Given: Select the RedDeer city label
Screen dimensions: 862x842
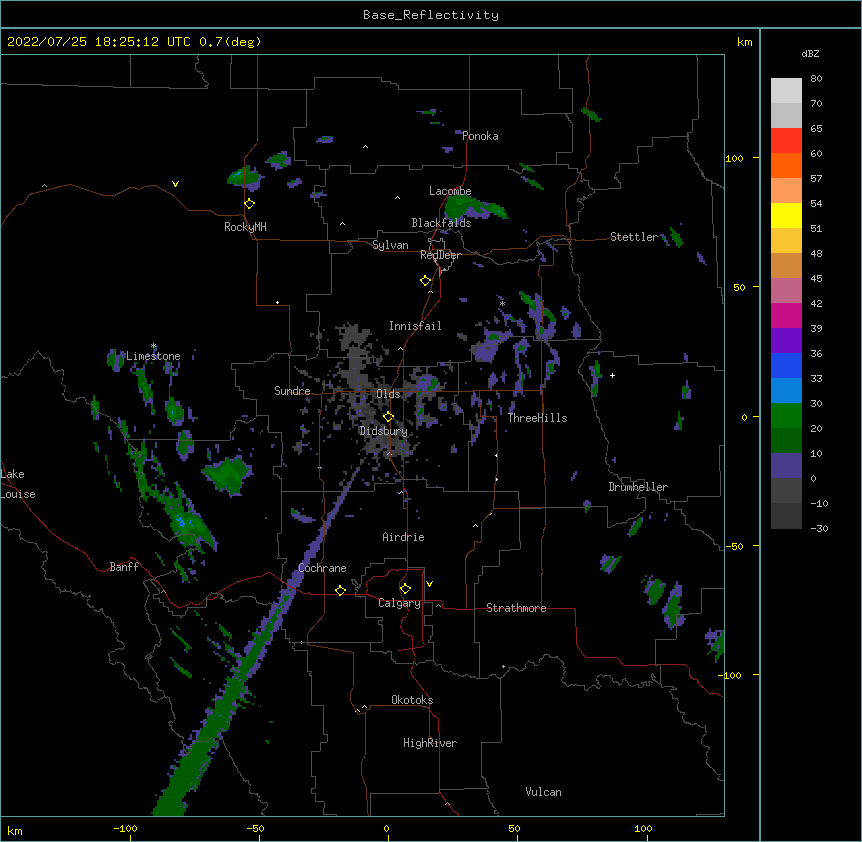Looking at the screenshot, I should click(x=440, y=255).
